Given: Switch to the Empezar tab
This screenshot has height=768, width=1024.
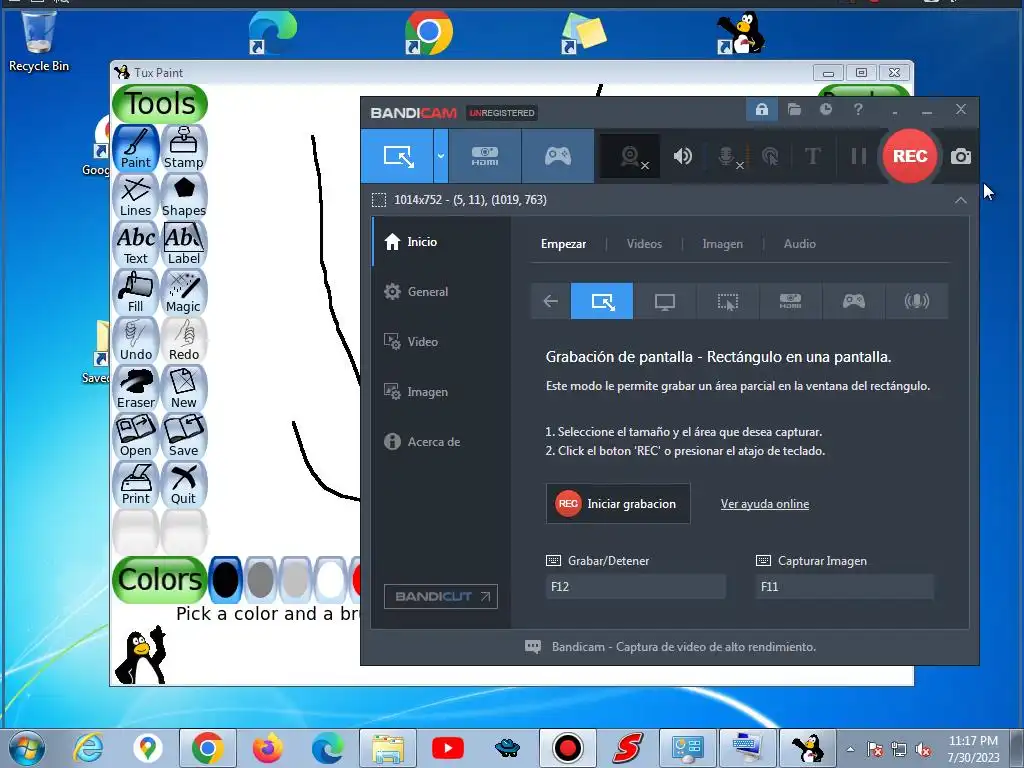Looking at the screenshot, I should tap(563, 244).
